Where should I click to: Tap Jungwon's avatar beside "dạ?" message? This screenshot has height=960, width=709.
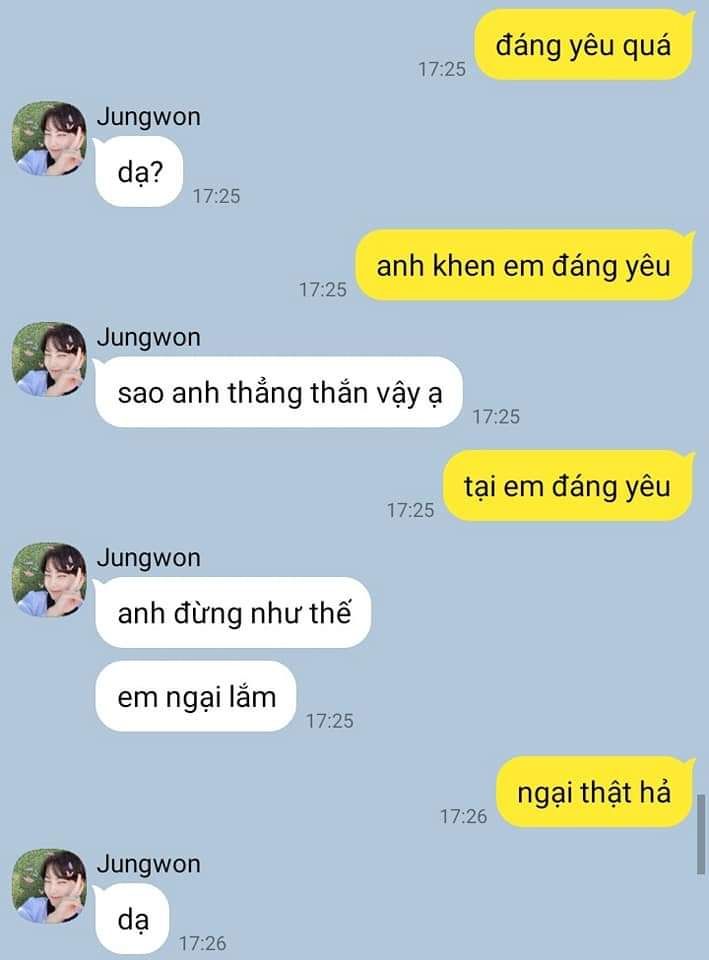click(x=49, y=138)
